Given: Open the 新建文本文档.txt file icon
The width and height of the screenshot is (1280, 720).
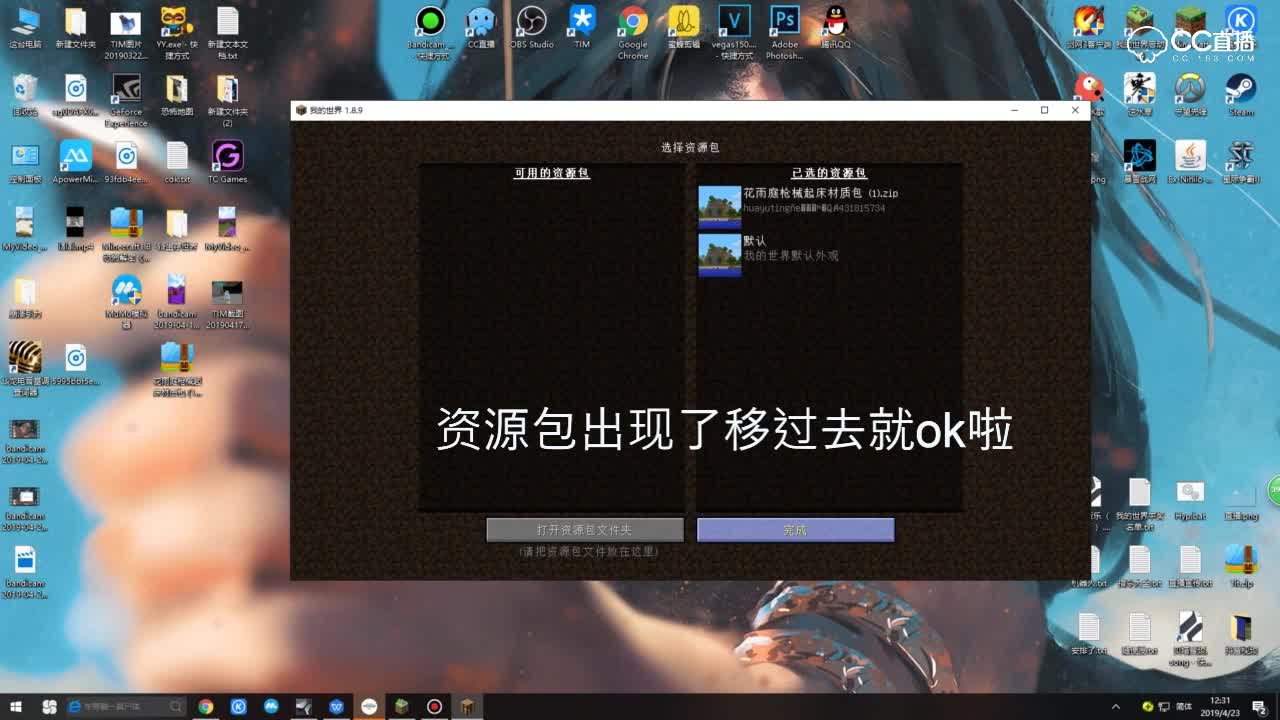Looking at the screenshot, I should (x=227, y=32).
